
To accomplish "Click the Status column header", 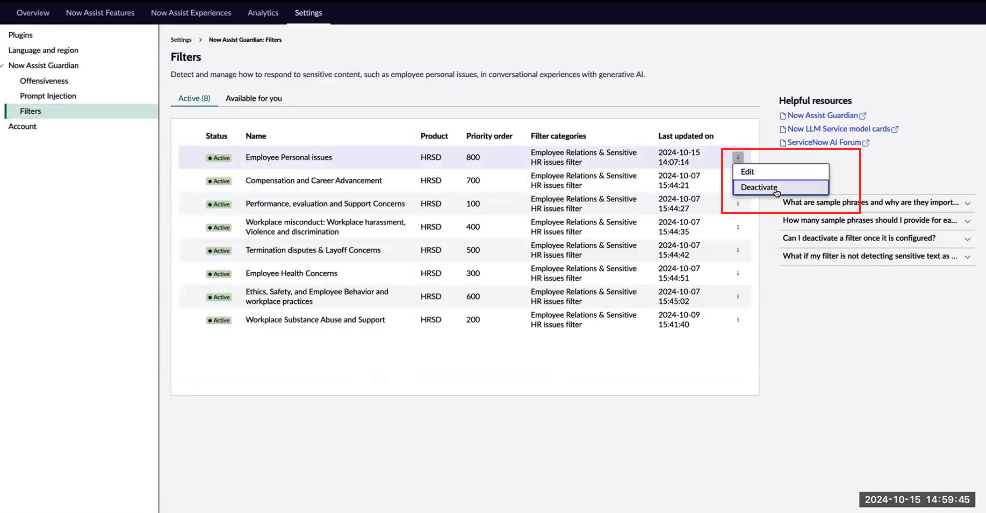I will (x=216, y=136).
